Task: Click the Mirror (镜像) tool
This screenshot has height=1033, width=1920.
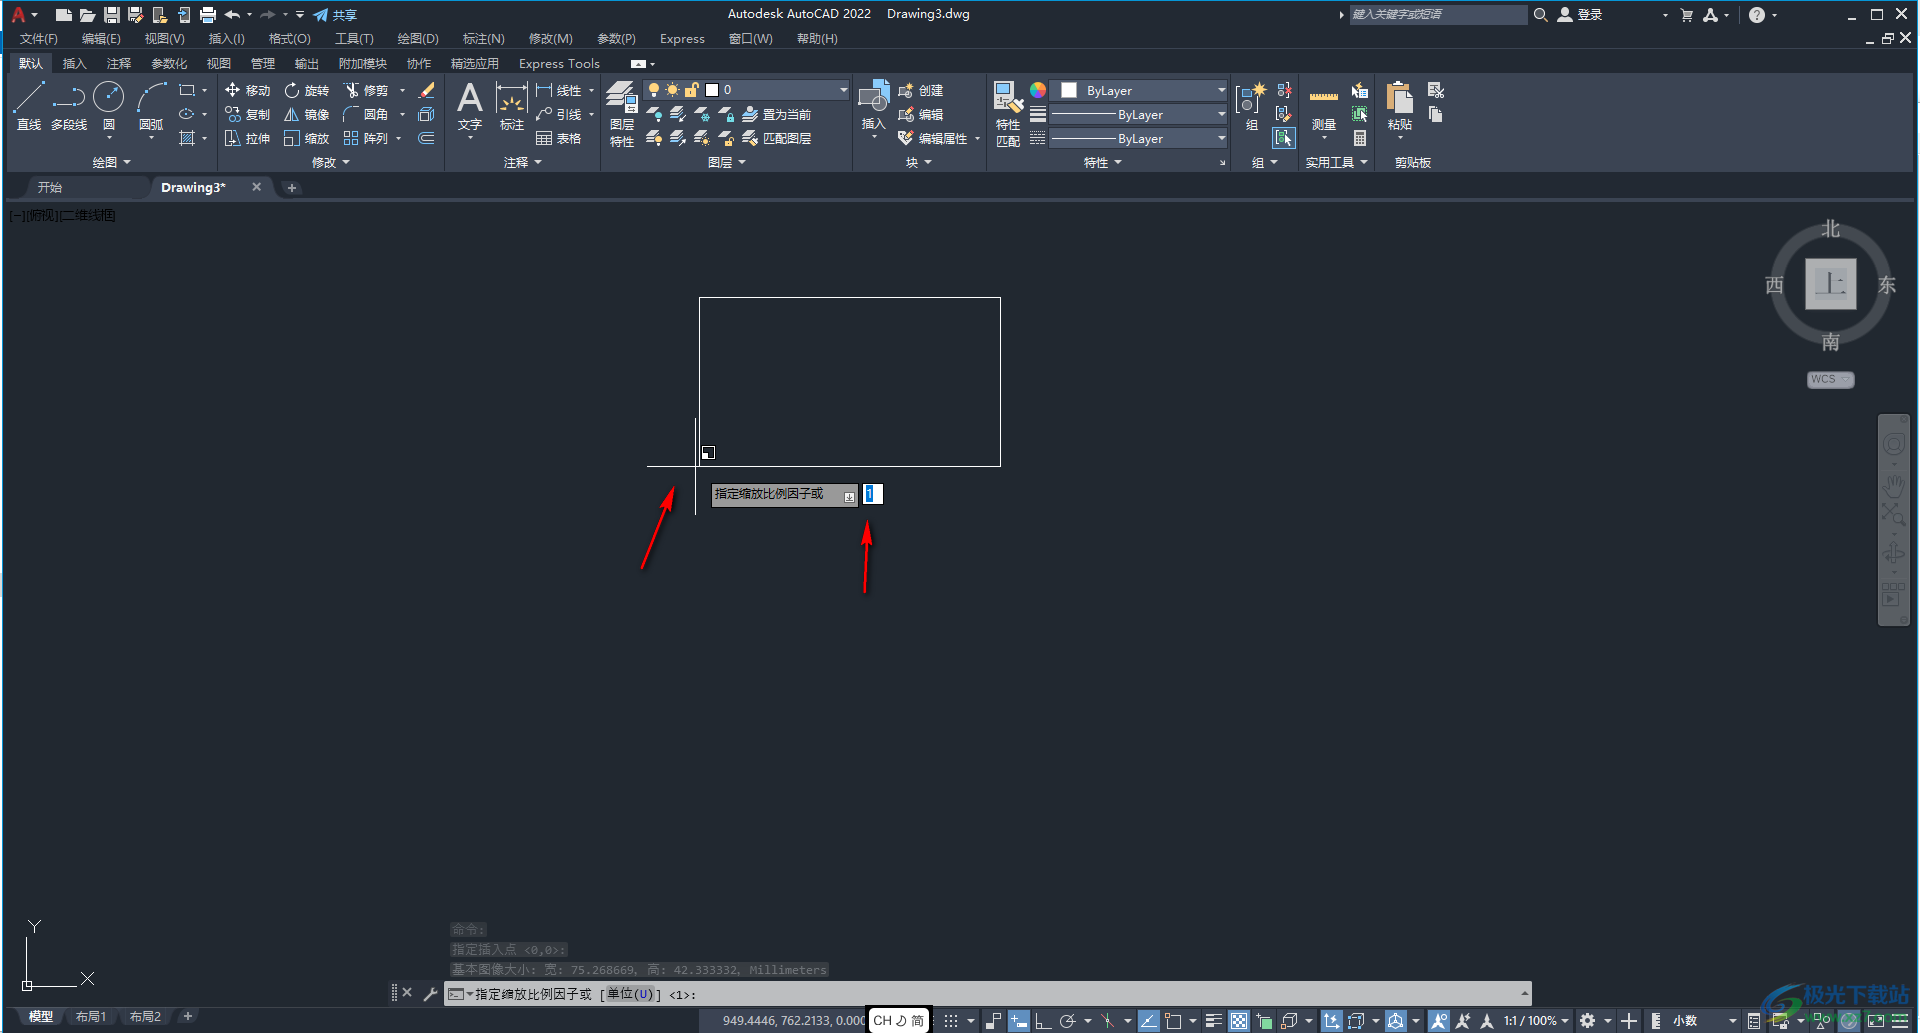Action: coord(306,114)
